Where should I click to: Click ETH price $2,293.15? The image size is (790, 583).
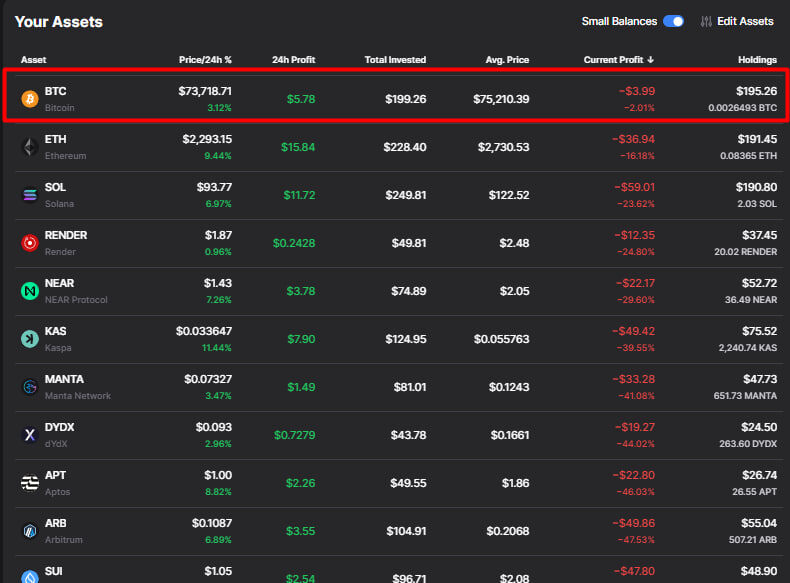pos(207,139)
